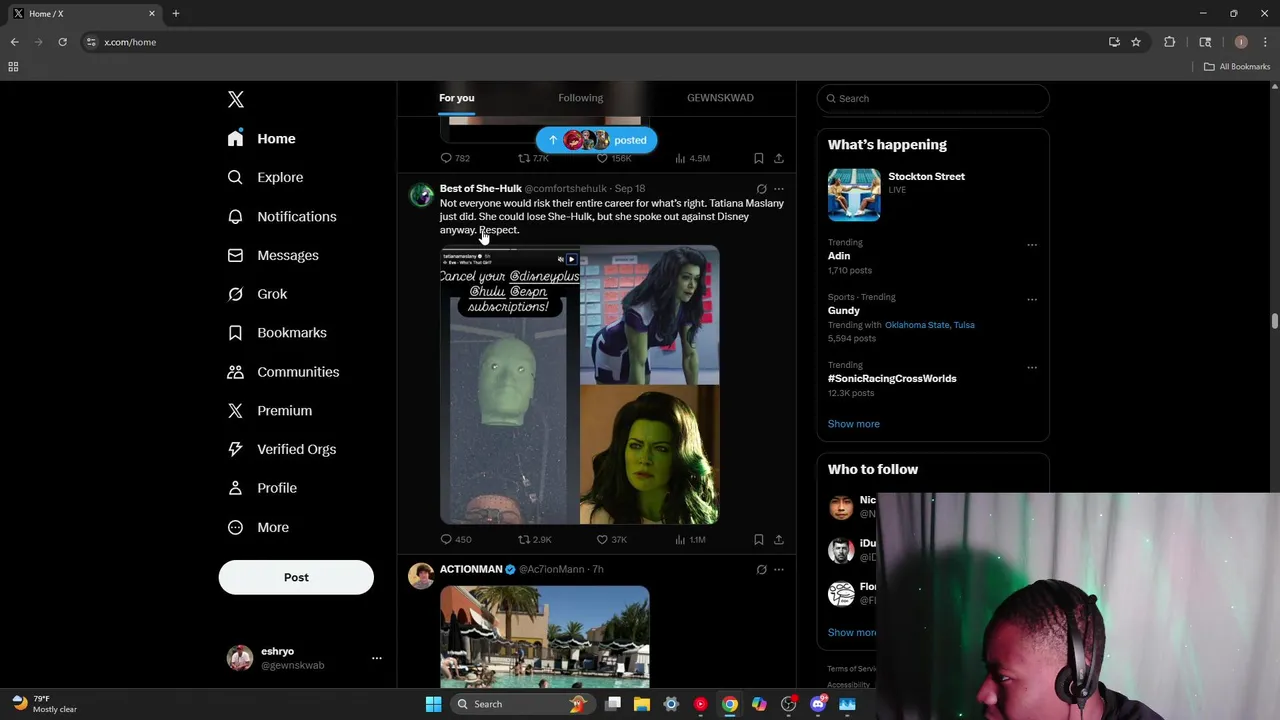Open more options for Adin trend
1280x720 pixels.
tap(1032, 245)
